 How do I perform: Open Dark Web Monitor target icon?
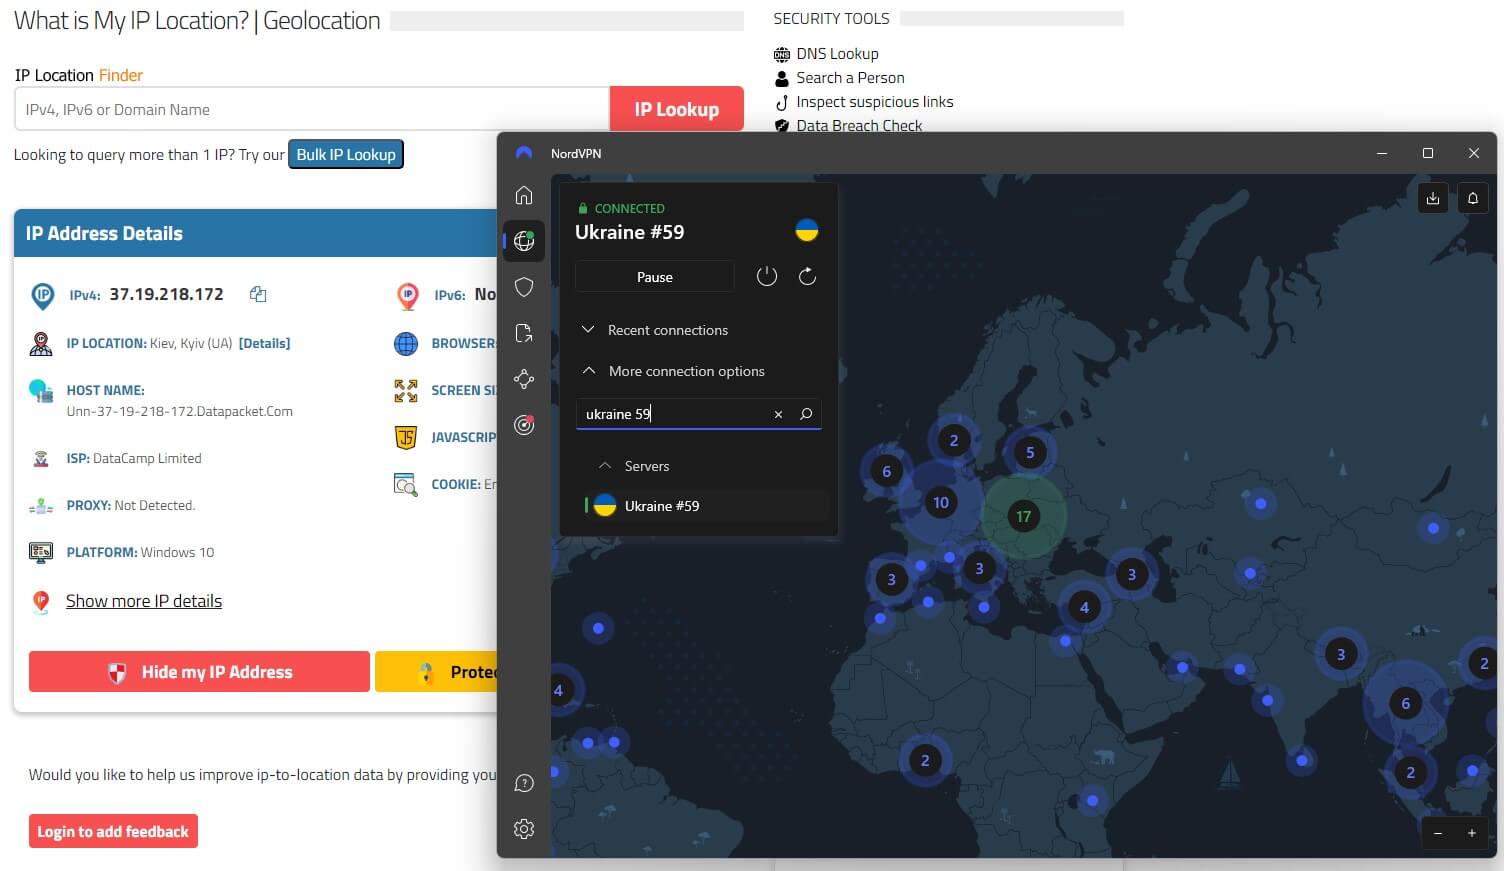(x=524, y=425)
